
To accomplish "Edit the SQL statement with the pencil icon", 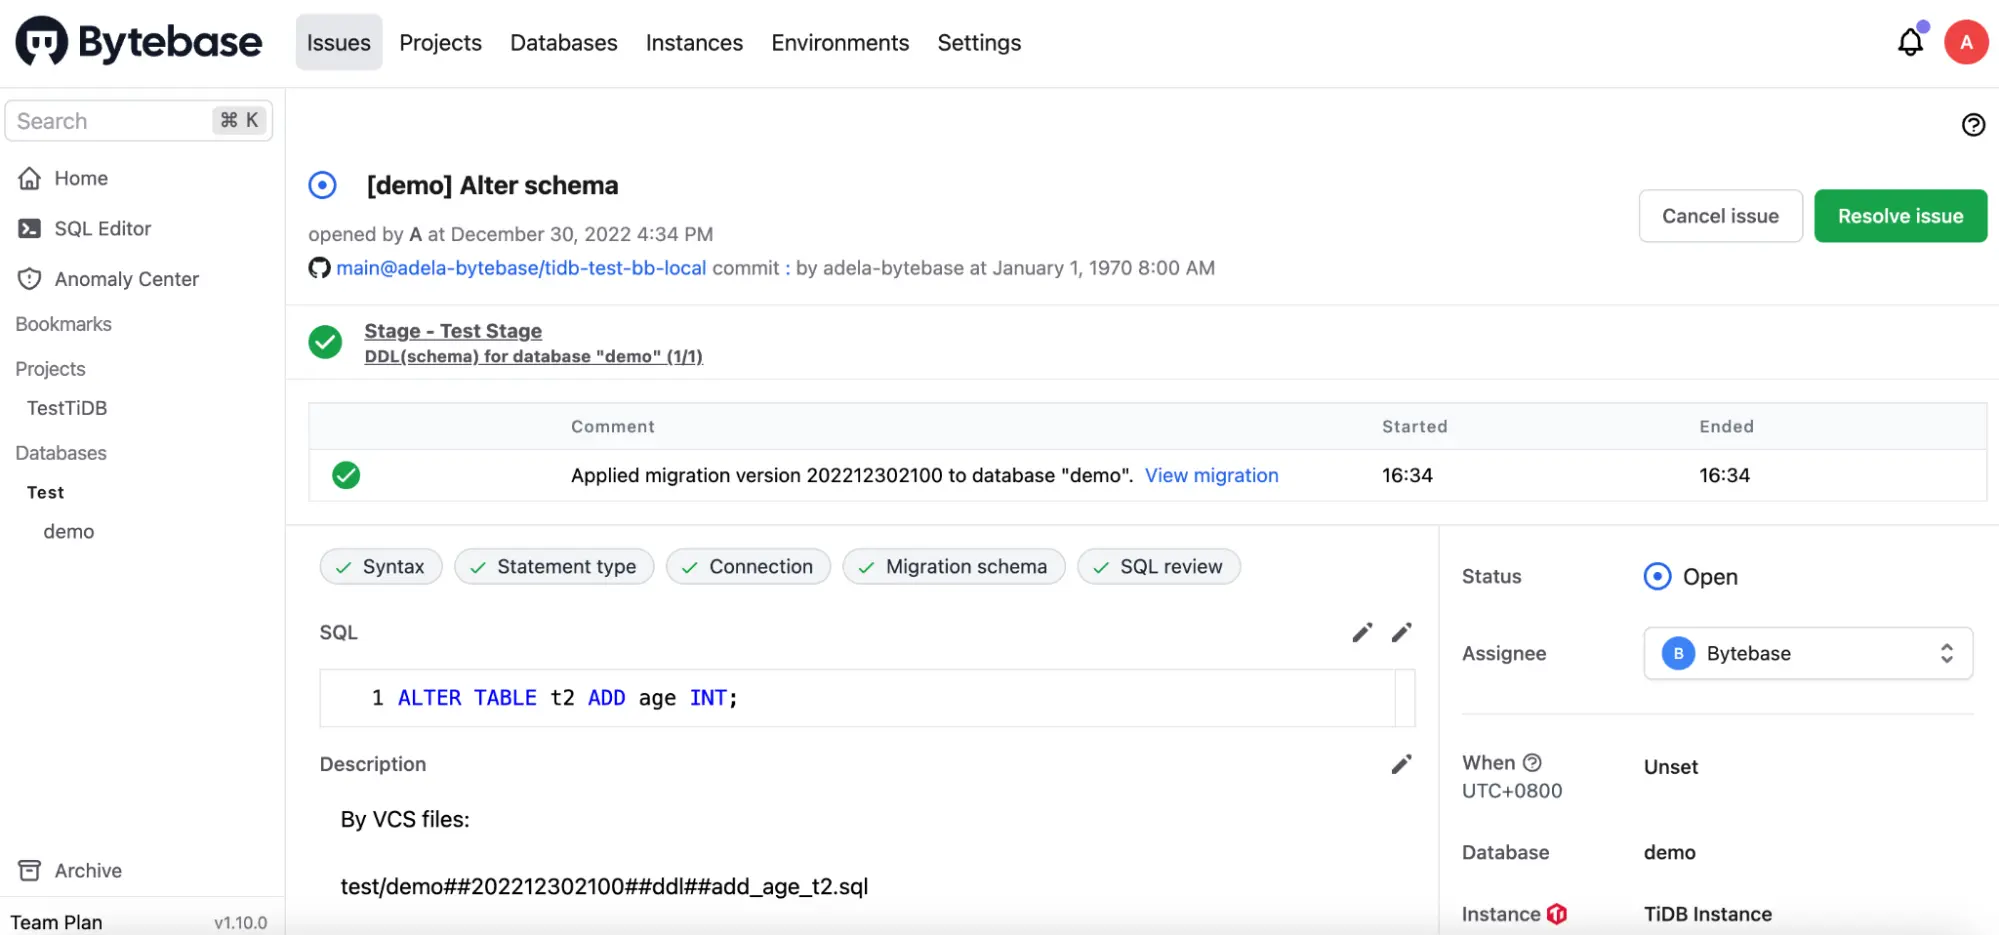I will point(1361,632).
